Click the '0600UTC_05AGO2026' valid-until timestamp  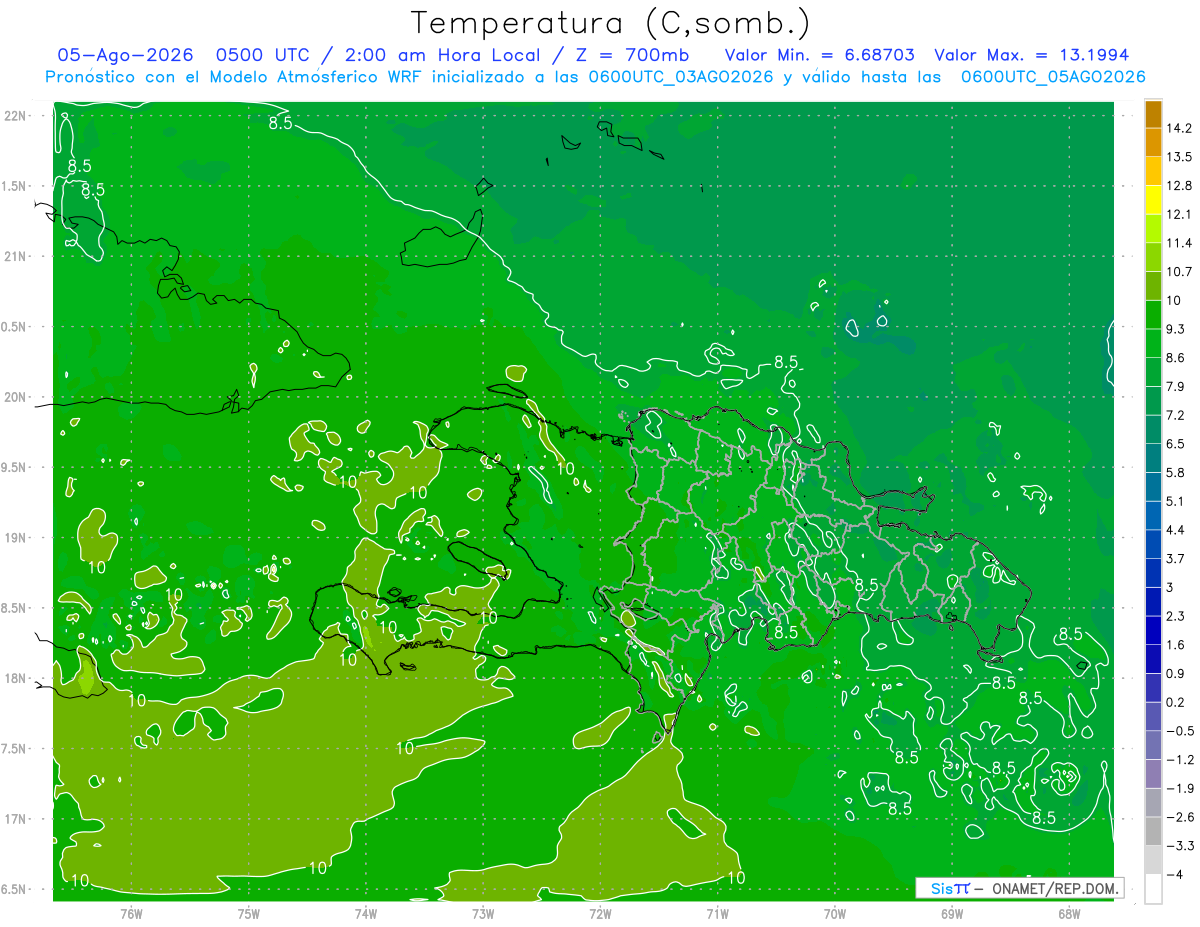[1053, 77]
